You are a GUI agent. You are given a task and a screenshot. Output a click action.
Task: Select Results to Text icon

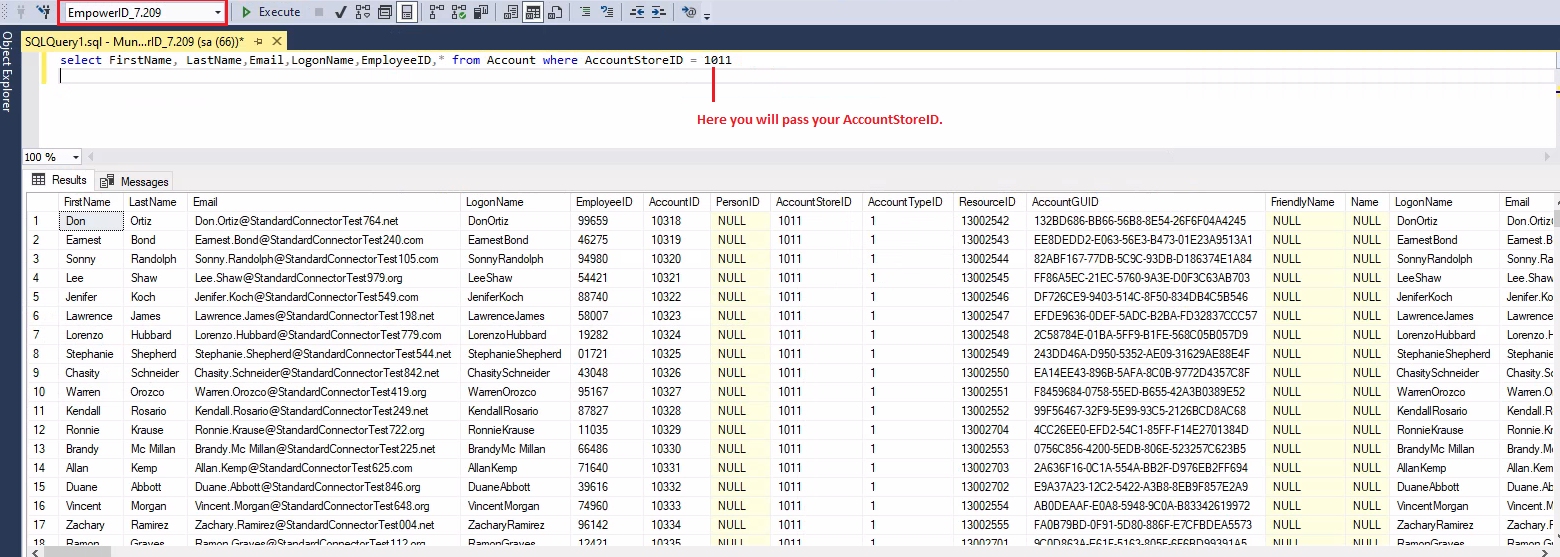point(511,12)
